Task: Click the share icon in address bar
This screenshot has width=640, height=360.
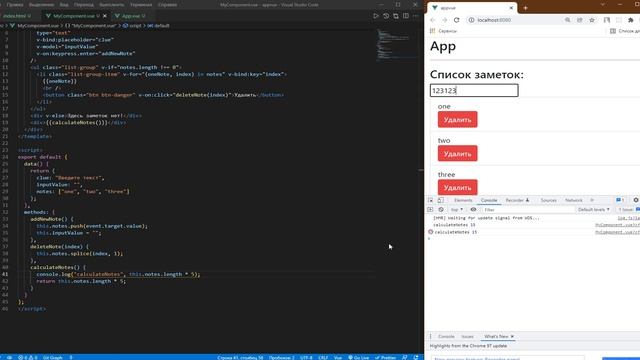Action: pos(579,20)
